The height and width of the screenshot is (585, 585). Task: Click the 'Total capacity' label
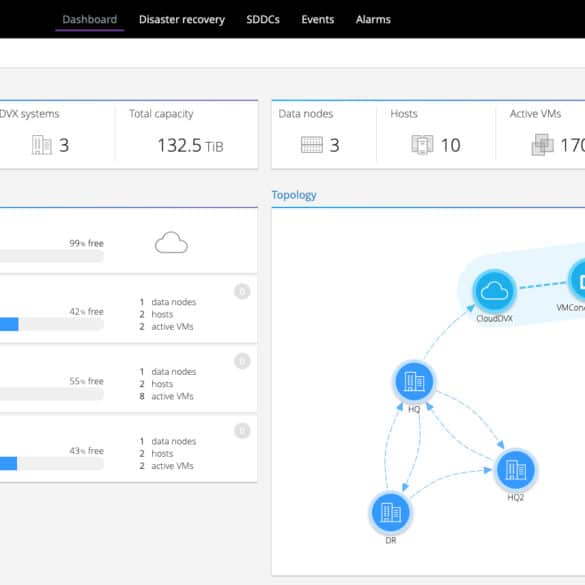tap(161, 114)
